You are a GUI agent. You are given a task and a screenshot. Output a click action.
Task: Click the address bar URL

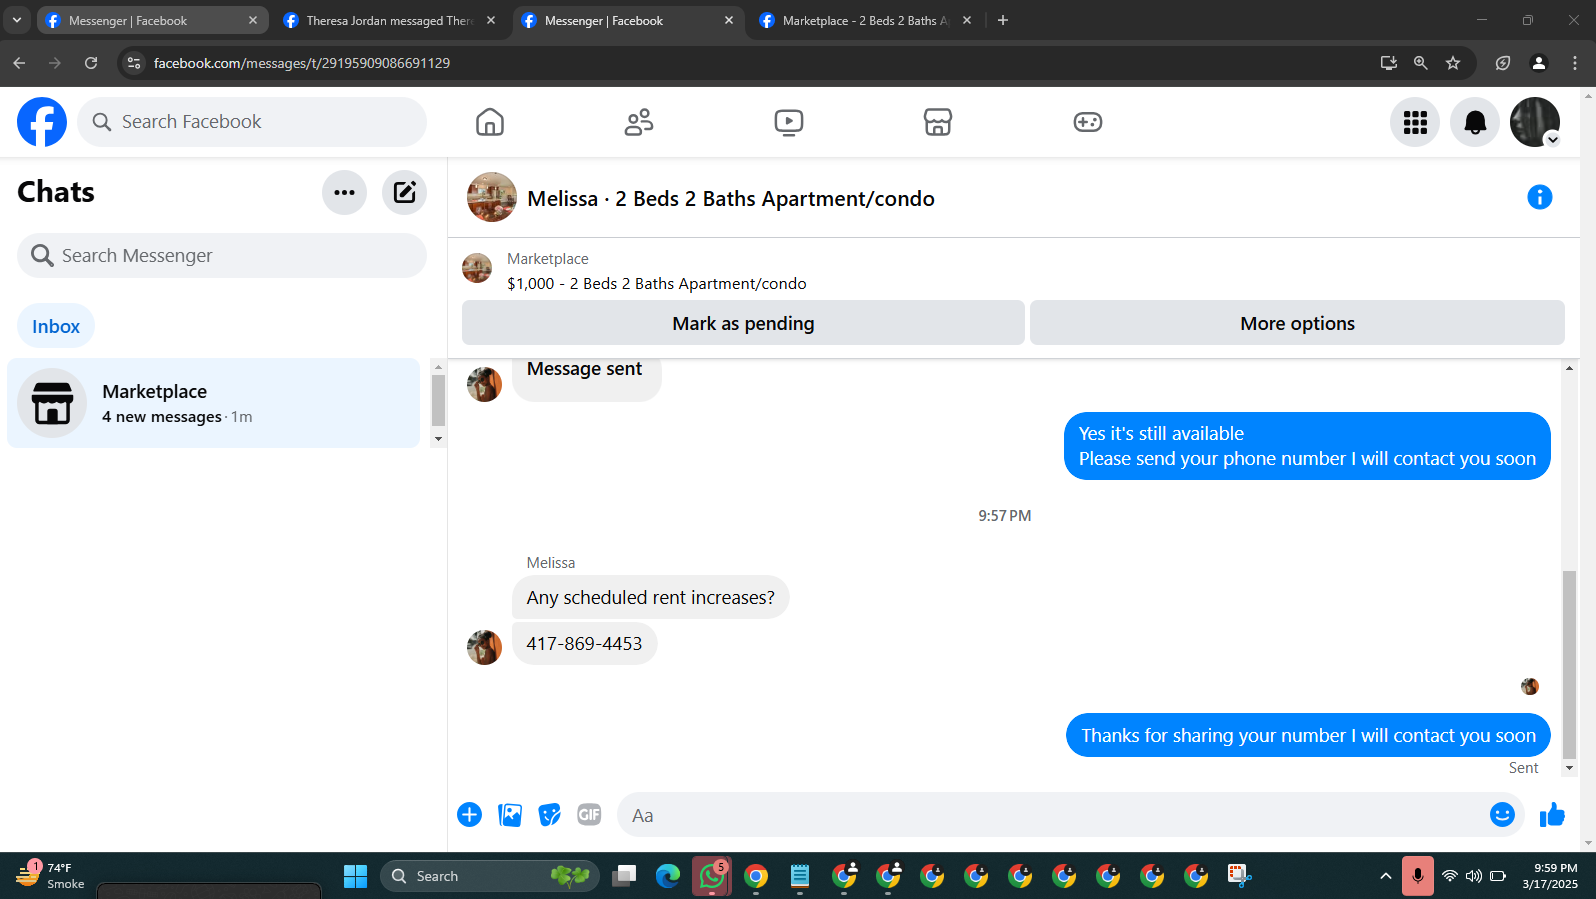302,63
